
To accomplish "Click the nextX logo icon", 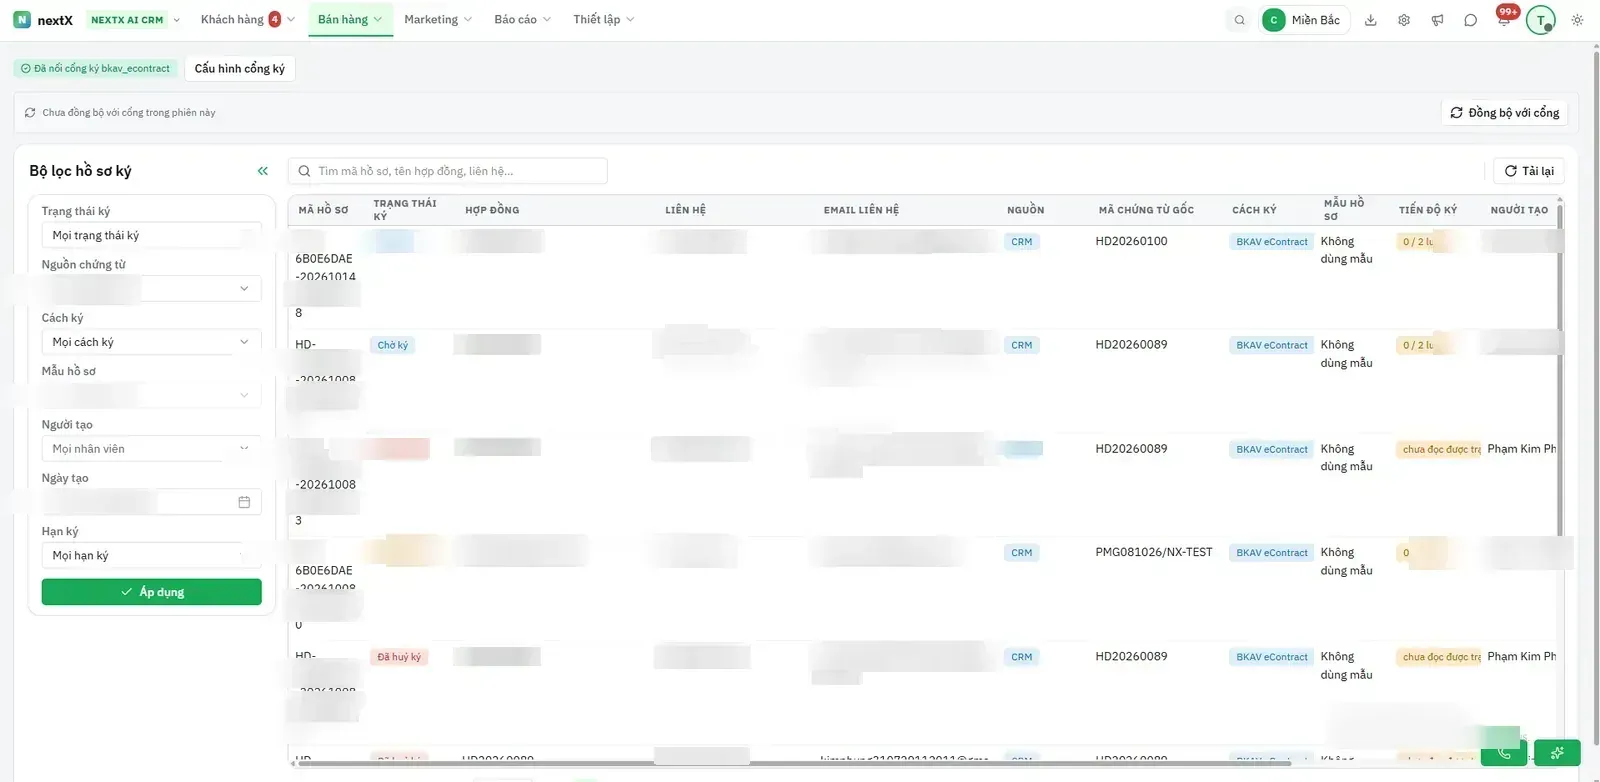I will [22, 20].
